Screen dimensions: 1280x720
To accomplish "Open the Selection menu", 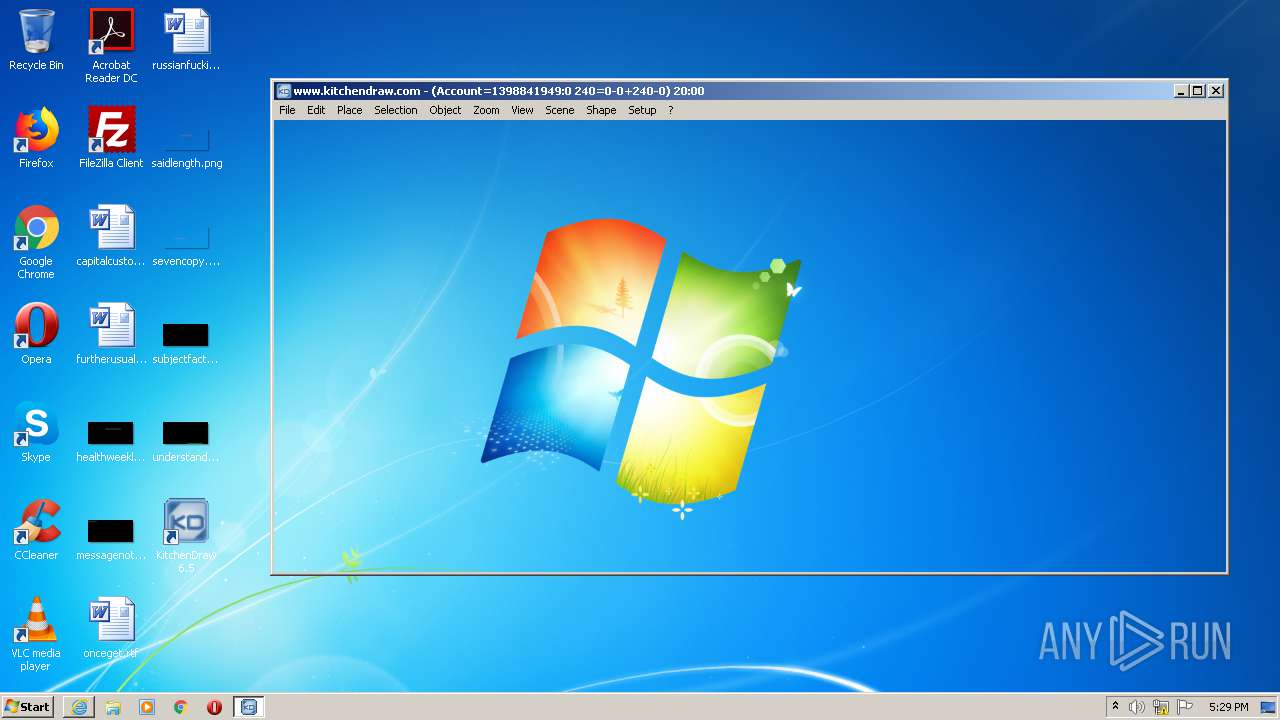I will point(396,110).
